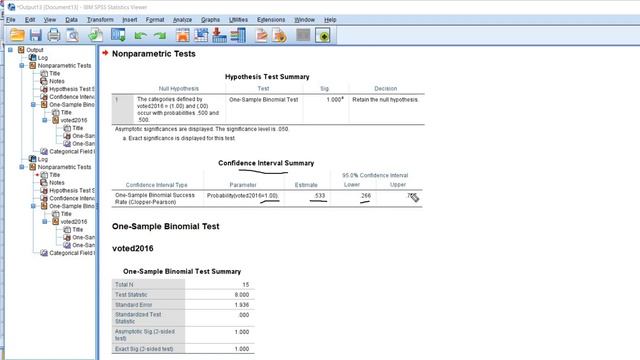Viewport: 640px width, 360px height.
Task: Open the Utilities menu
Action: coord(238,20)
